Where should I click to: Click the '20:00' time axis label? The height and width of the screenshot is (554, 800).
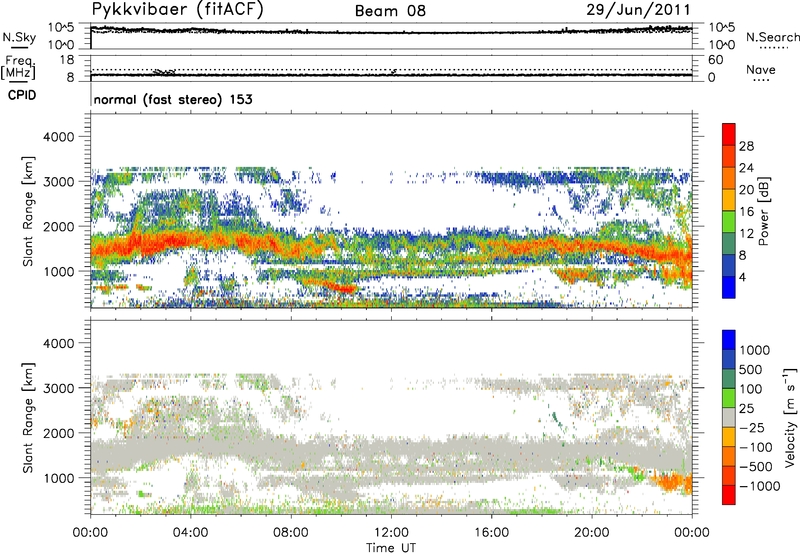(591, 532)
